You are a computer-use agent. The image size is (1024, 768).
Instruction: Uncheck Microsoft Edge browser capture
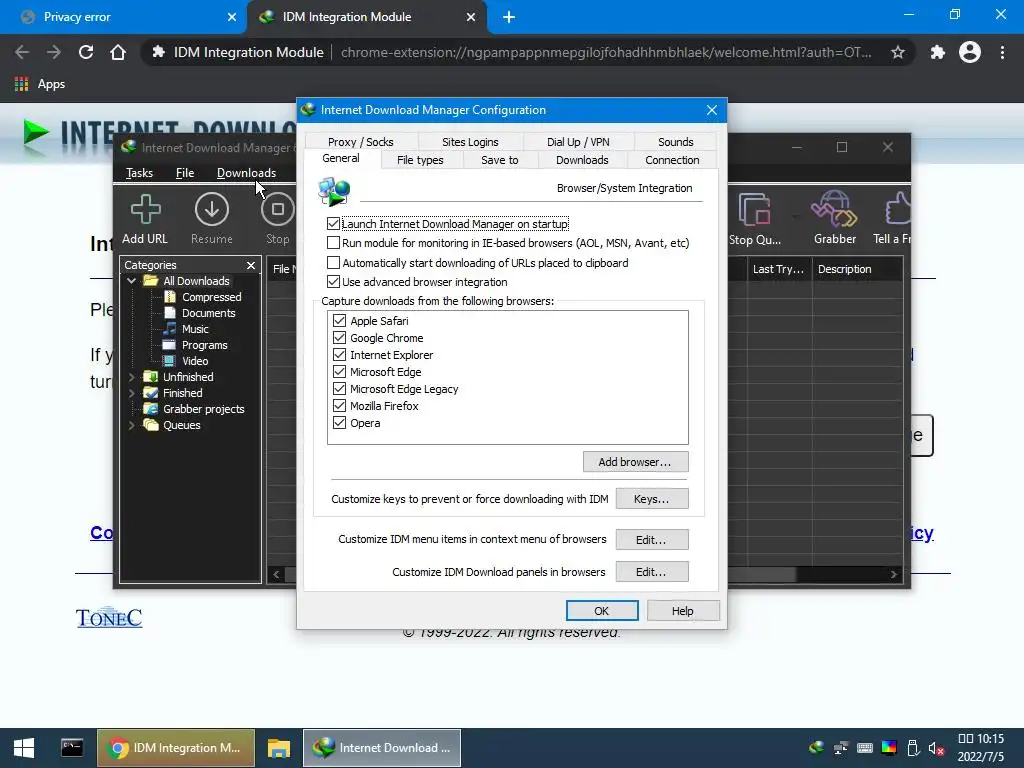click(339, 372)
